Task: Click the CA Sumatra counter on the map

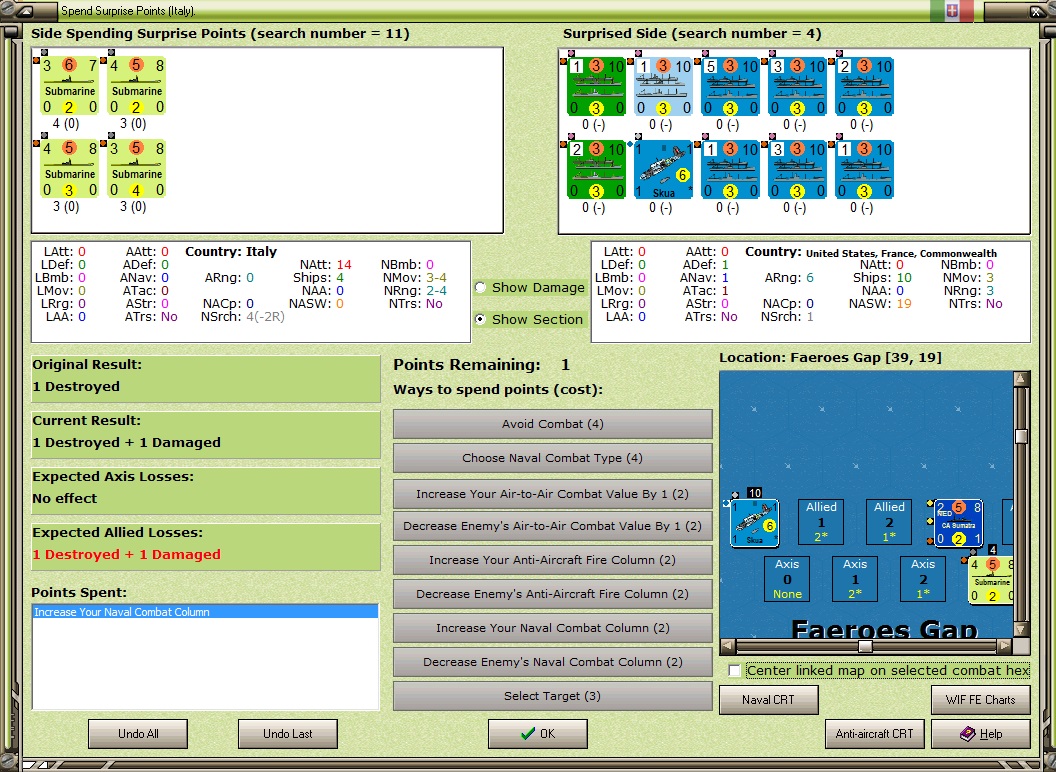Action: pos(958,523)
